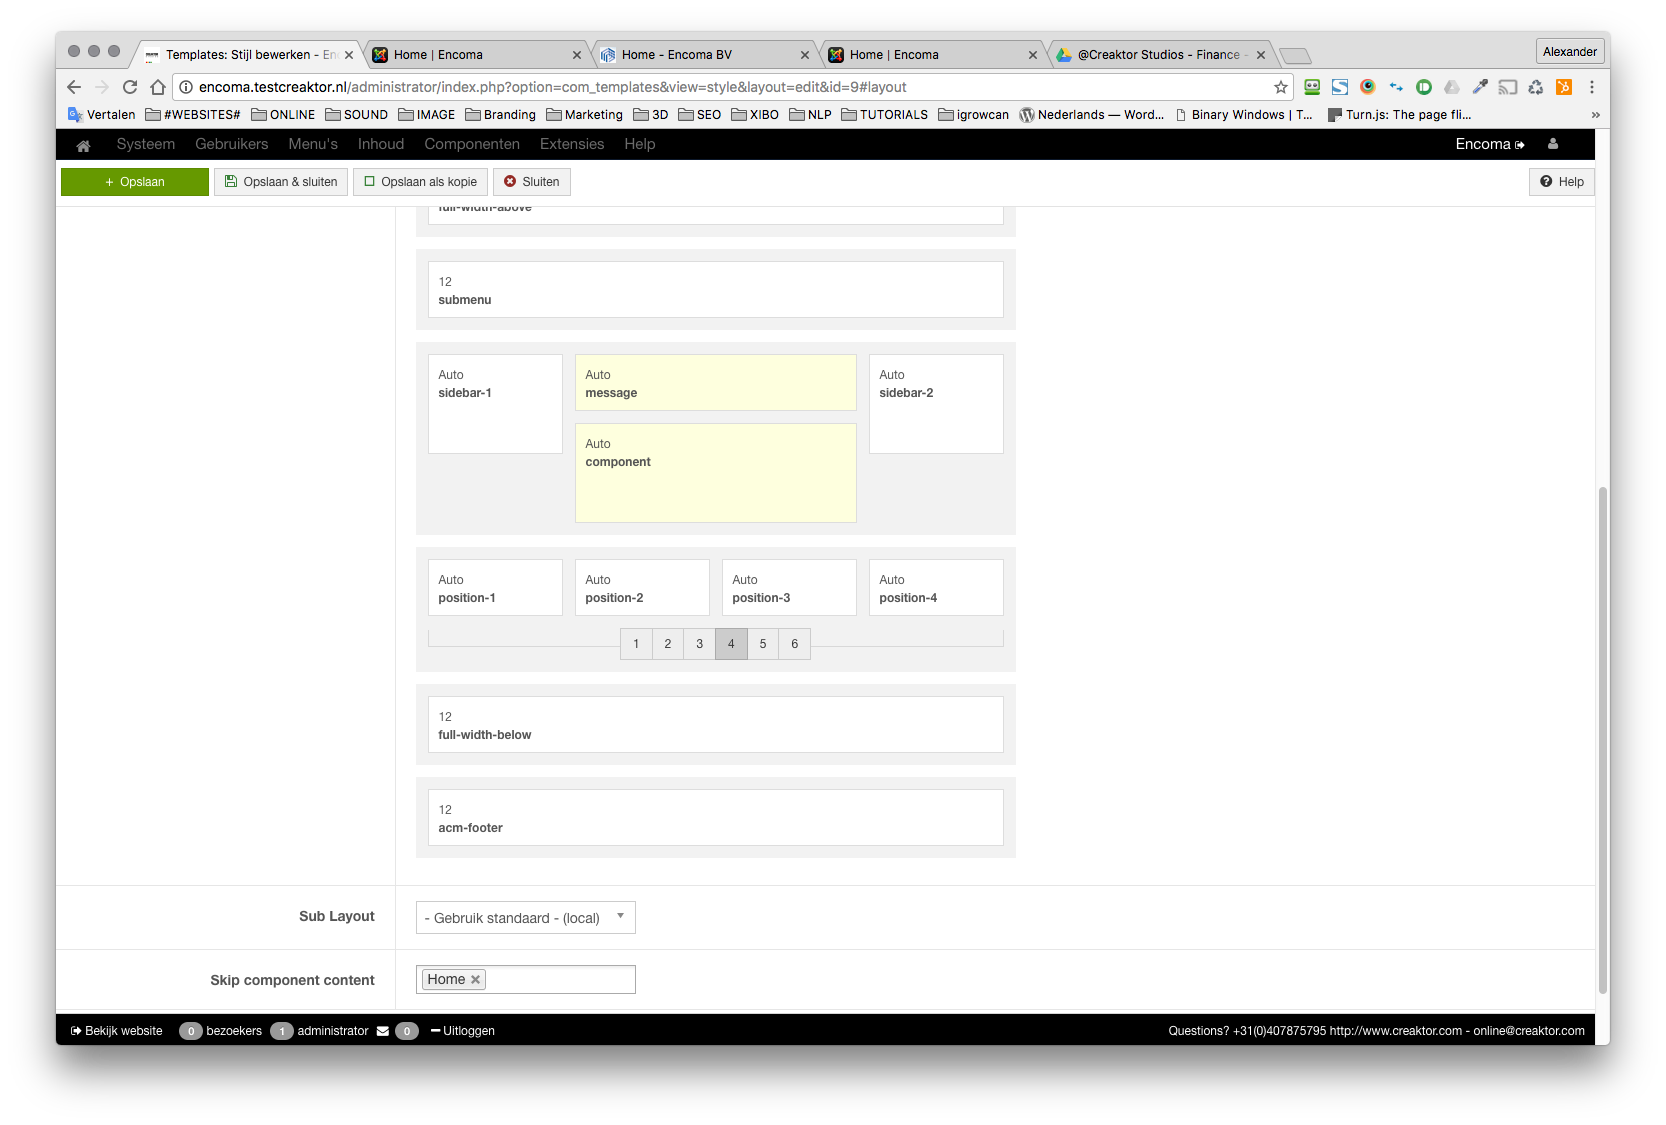Remove the Home tag with its x
The height and width of the screenshot is (1125, 1666).
[x=476, y=980]
